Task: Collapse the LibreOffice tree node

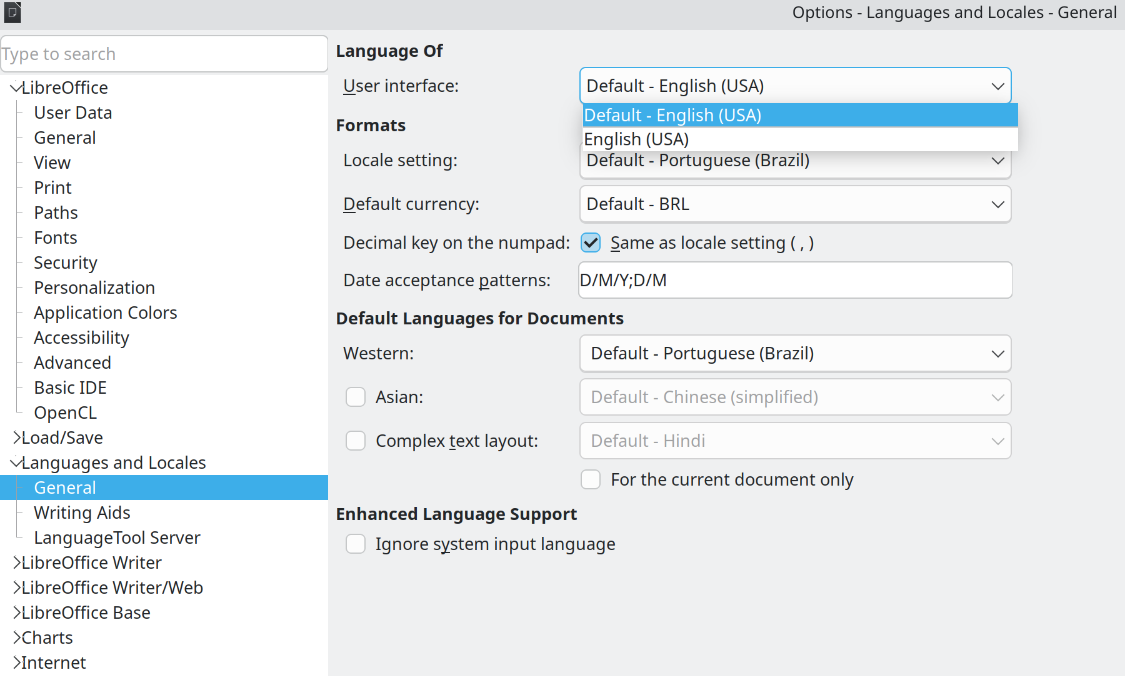Action: coord(16,88)
